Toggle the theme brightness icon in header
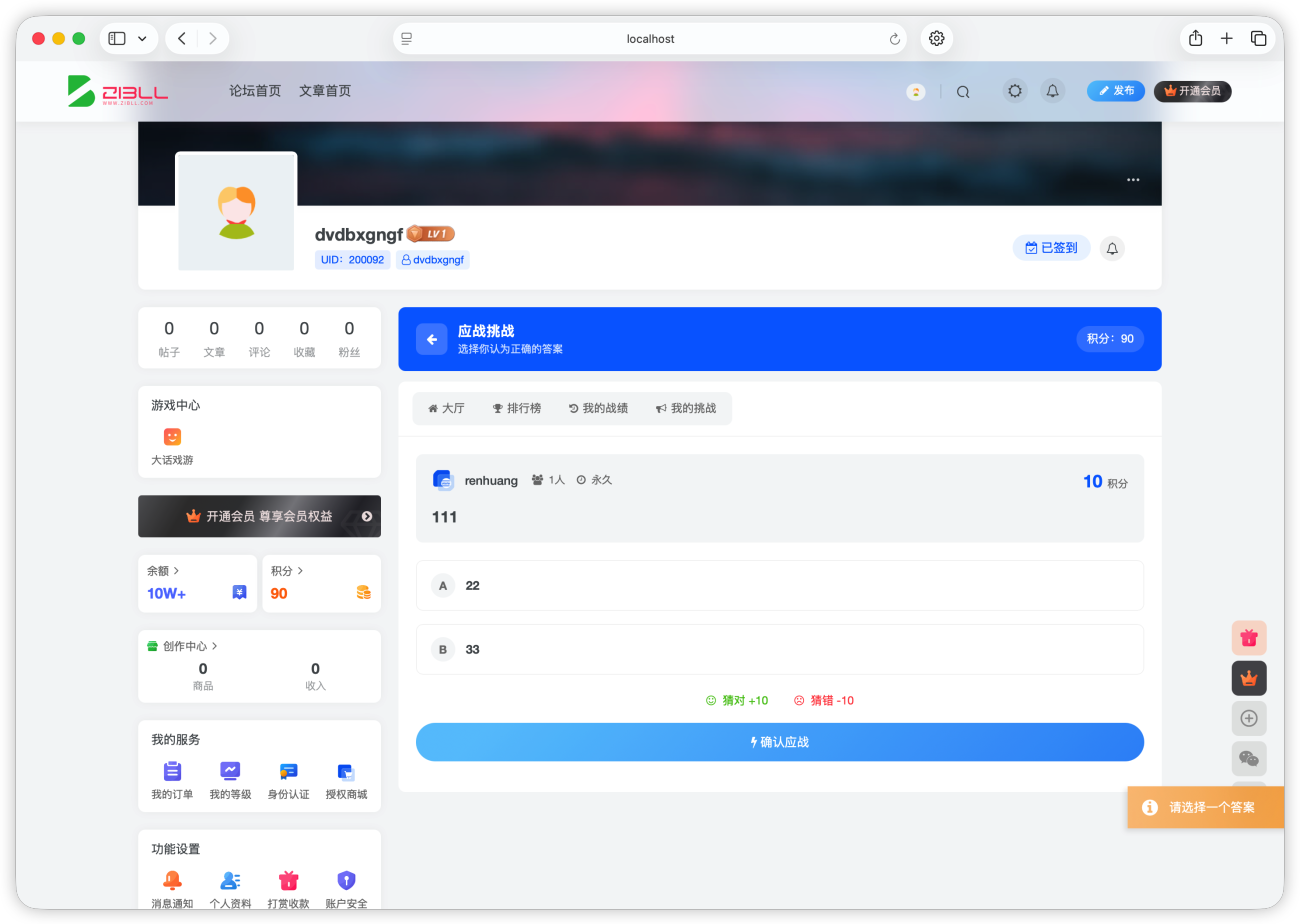This screenshot has height=924, width=1300. (x=1015, y=91)
